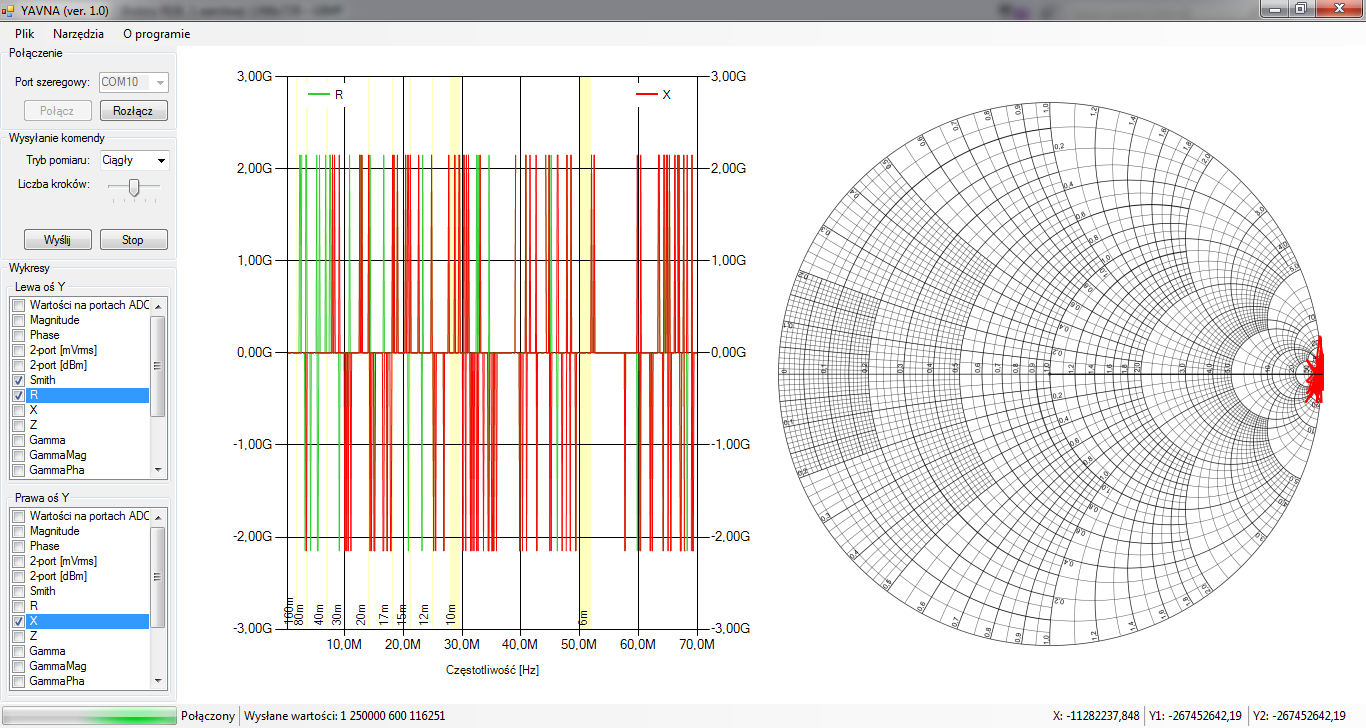Click the YAVNA app icon in title bar
Screen dimensions: 1366x728
tap(9, 9)
